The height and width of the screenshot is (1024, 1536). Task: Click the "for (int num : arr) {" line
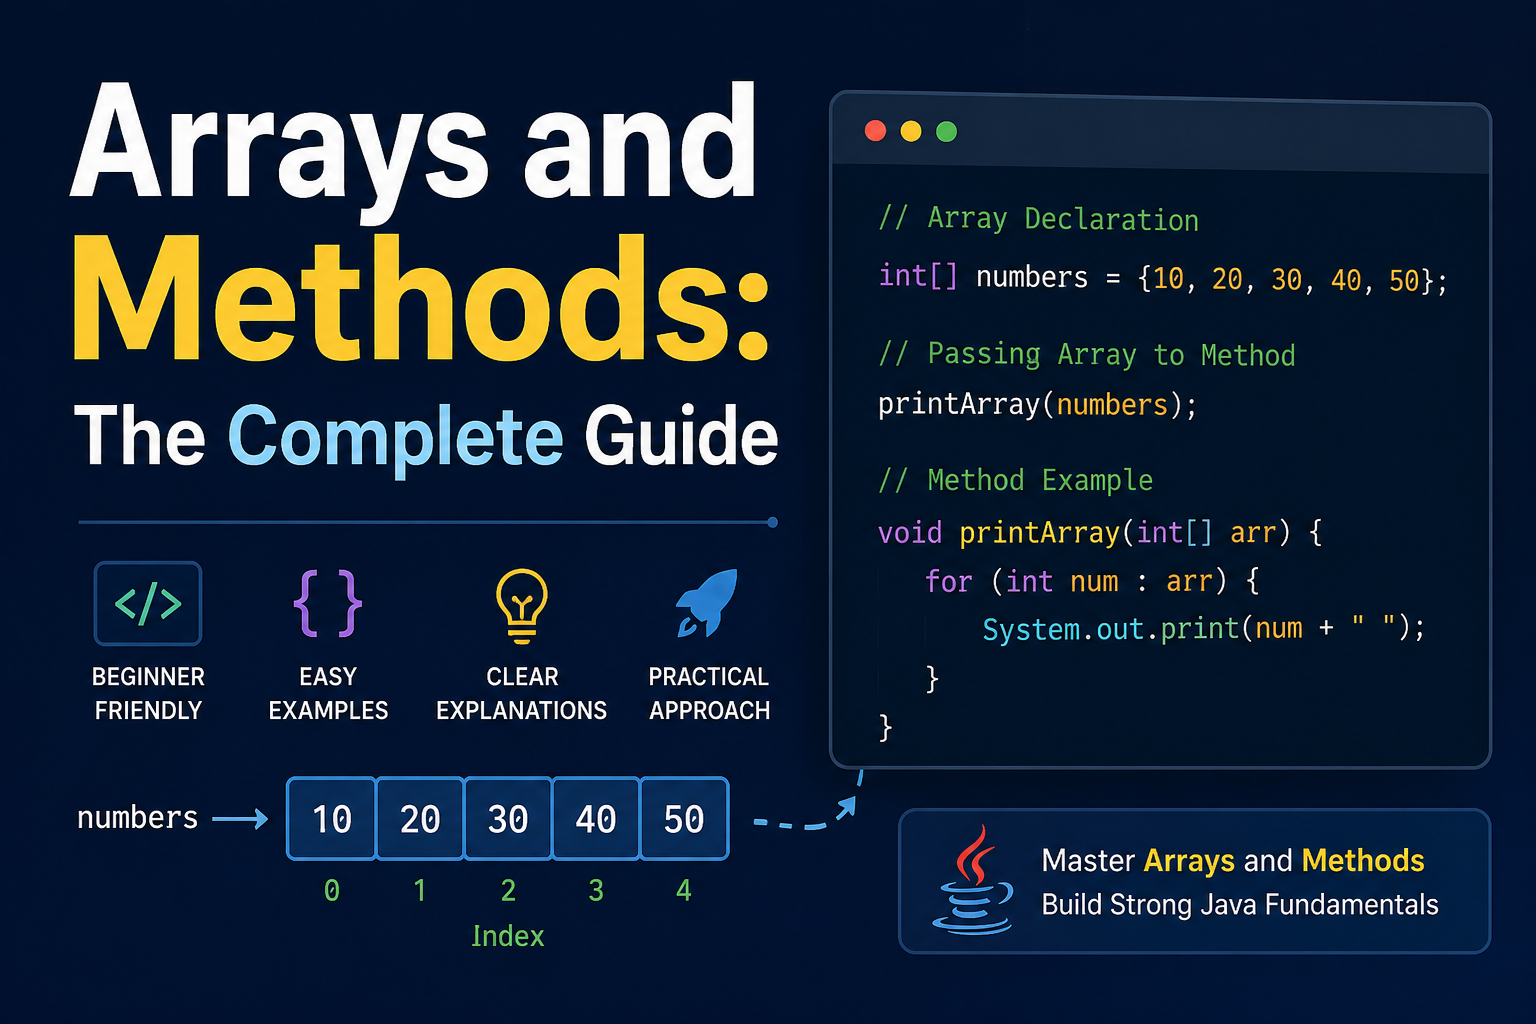coord(1092,581)
